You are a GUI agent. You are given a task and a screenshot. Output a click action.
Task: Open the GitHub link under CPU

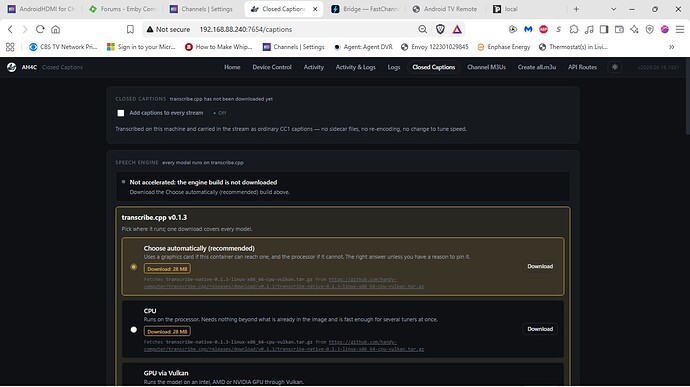tap(284, 345)
